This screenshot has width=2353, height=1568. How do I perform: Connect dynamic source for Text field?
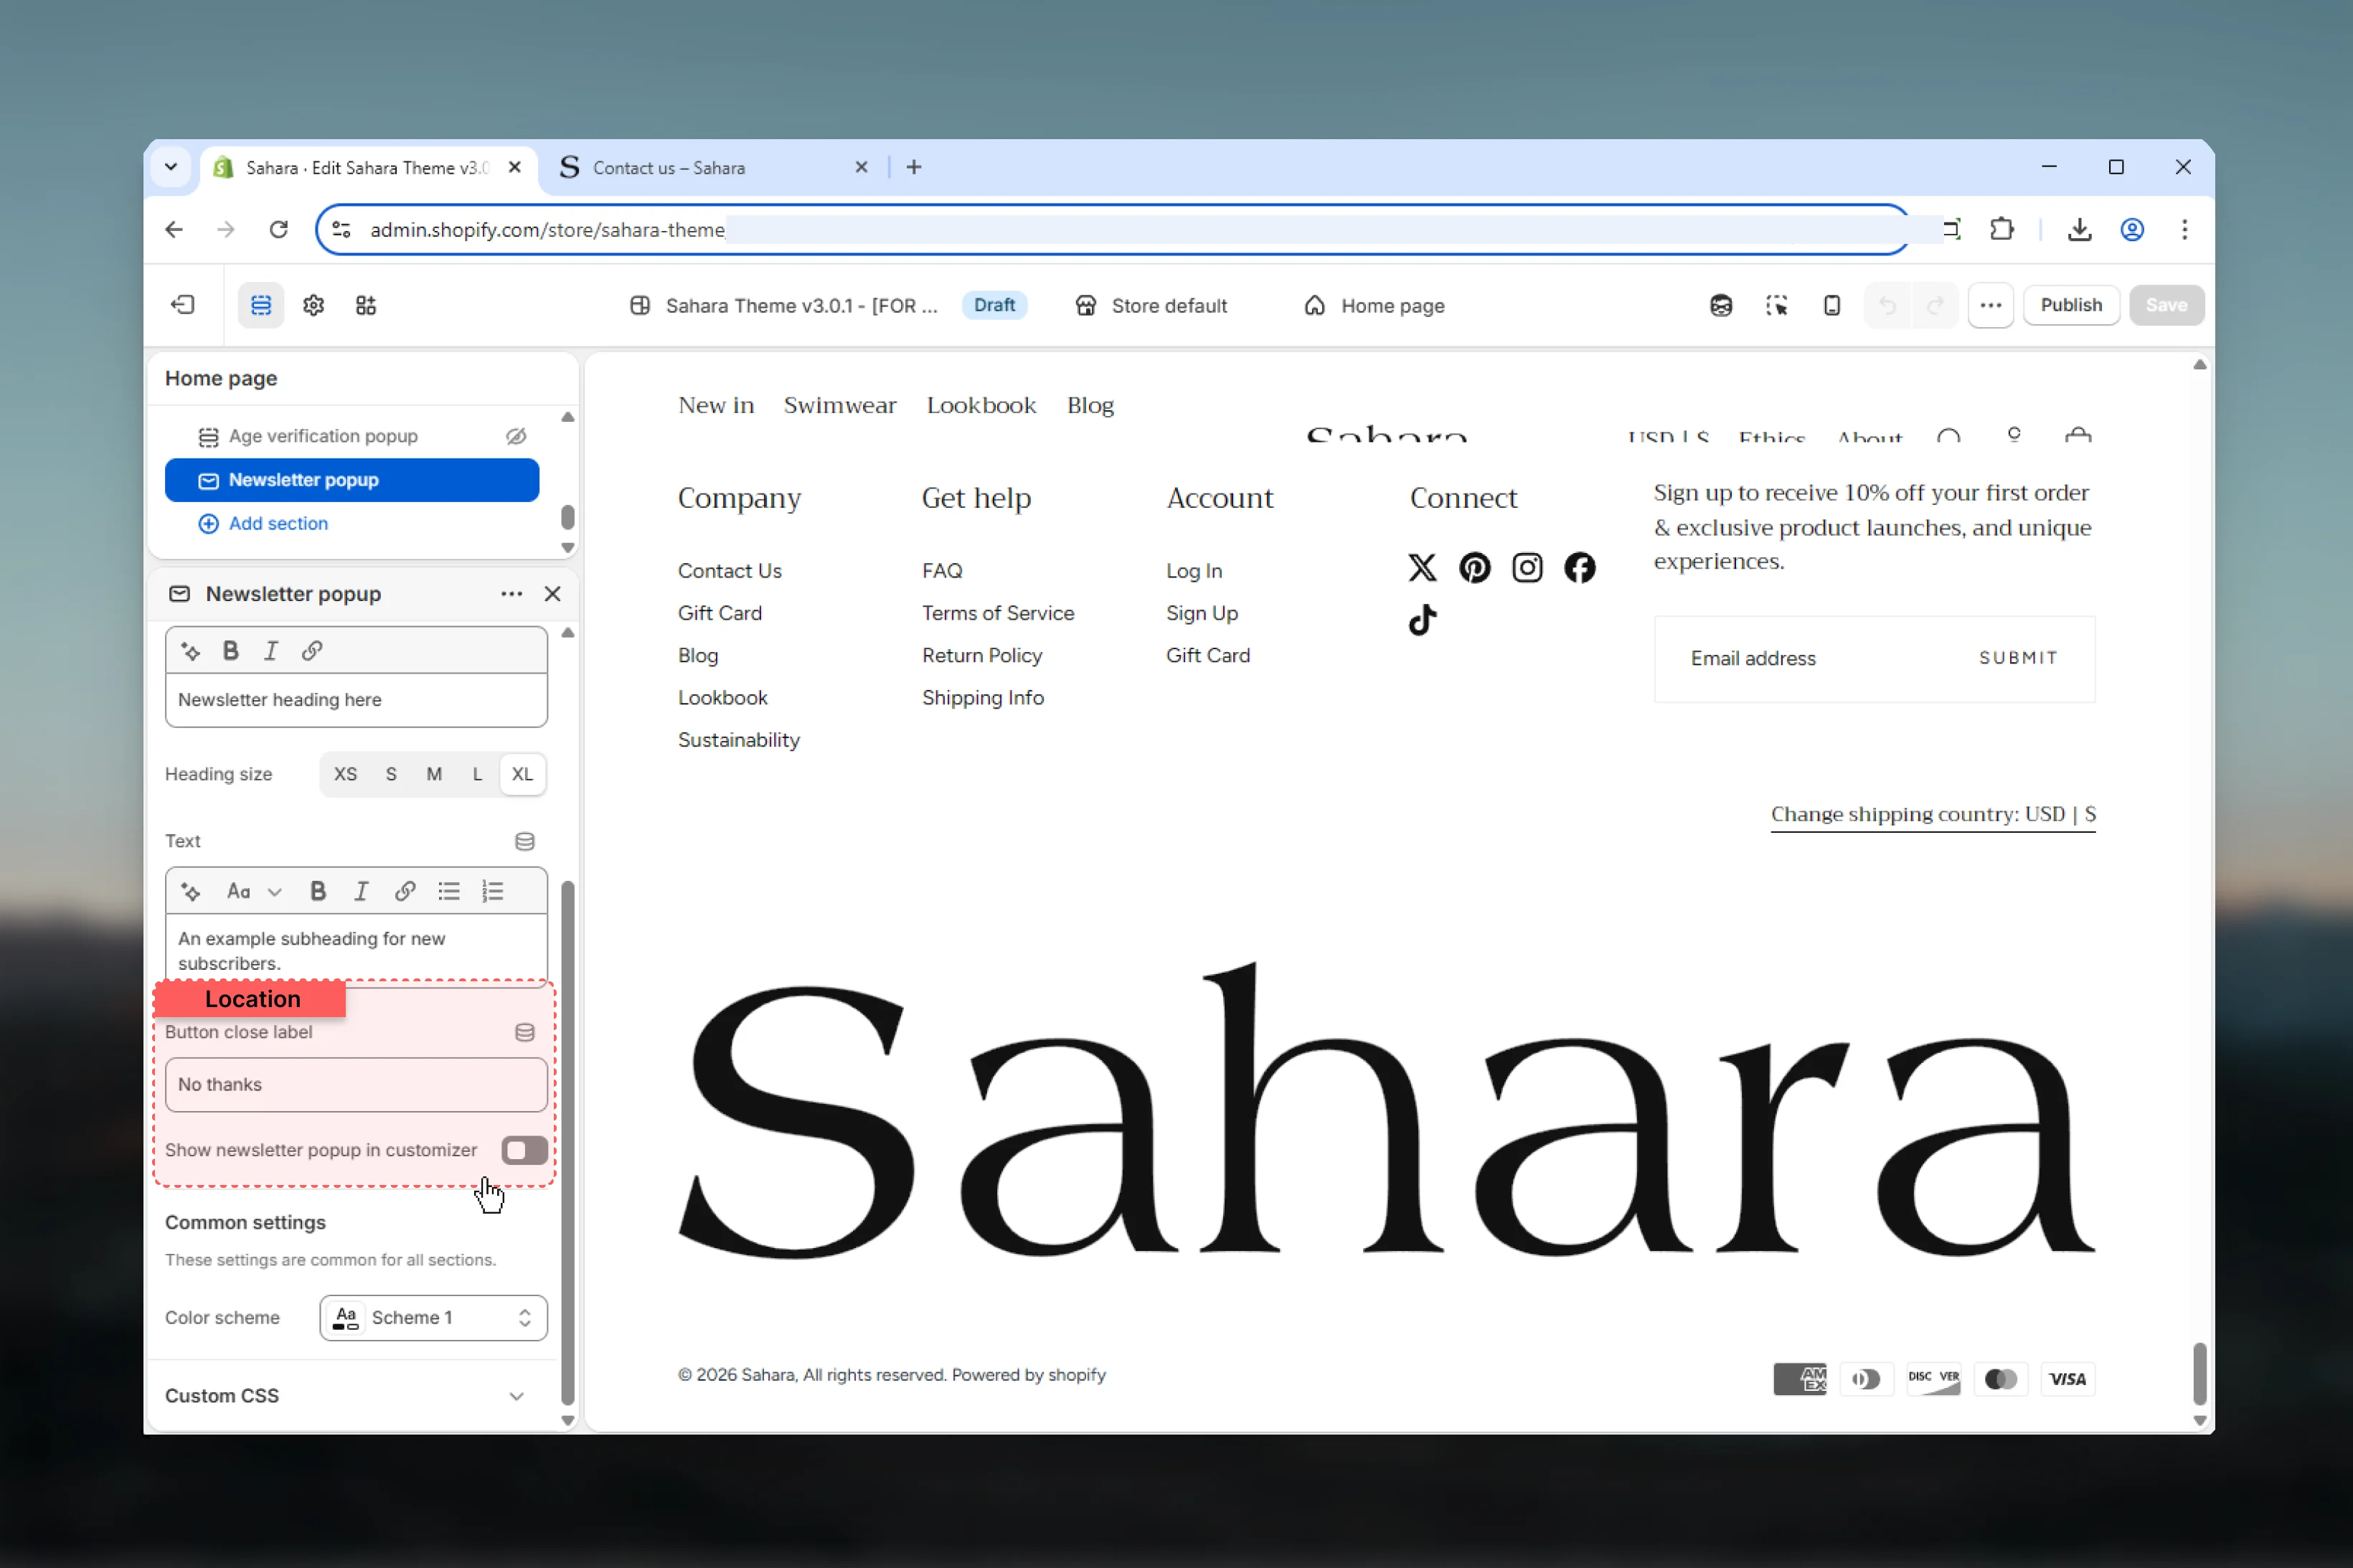pos(524,841)
